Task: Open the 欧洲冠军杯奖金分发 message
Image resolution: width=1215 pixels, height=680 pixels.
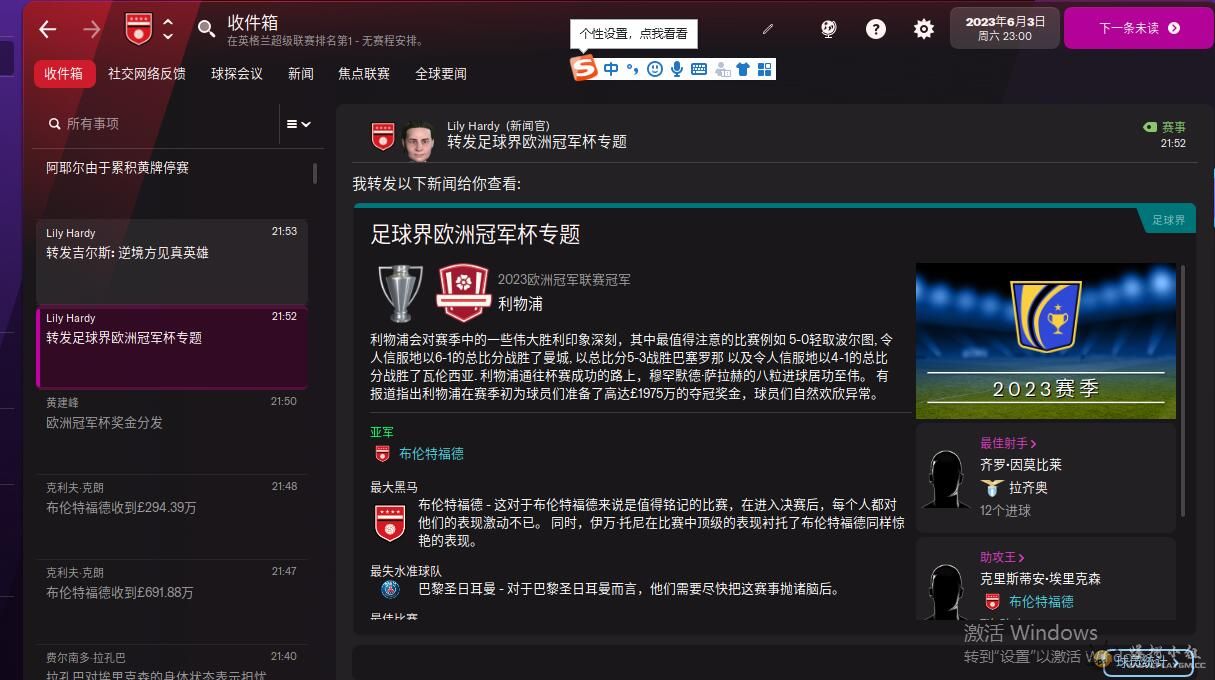Action: click(171, 431)
